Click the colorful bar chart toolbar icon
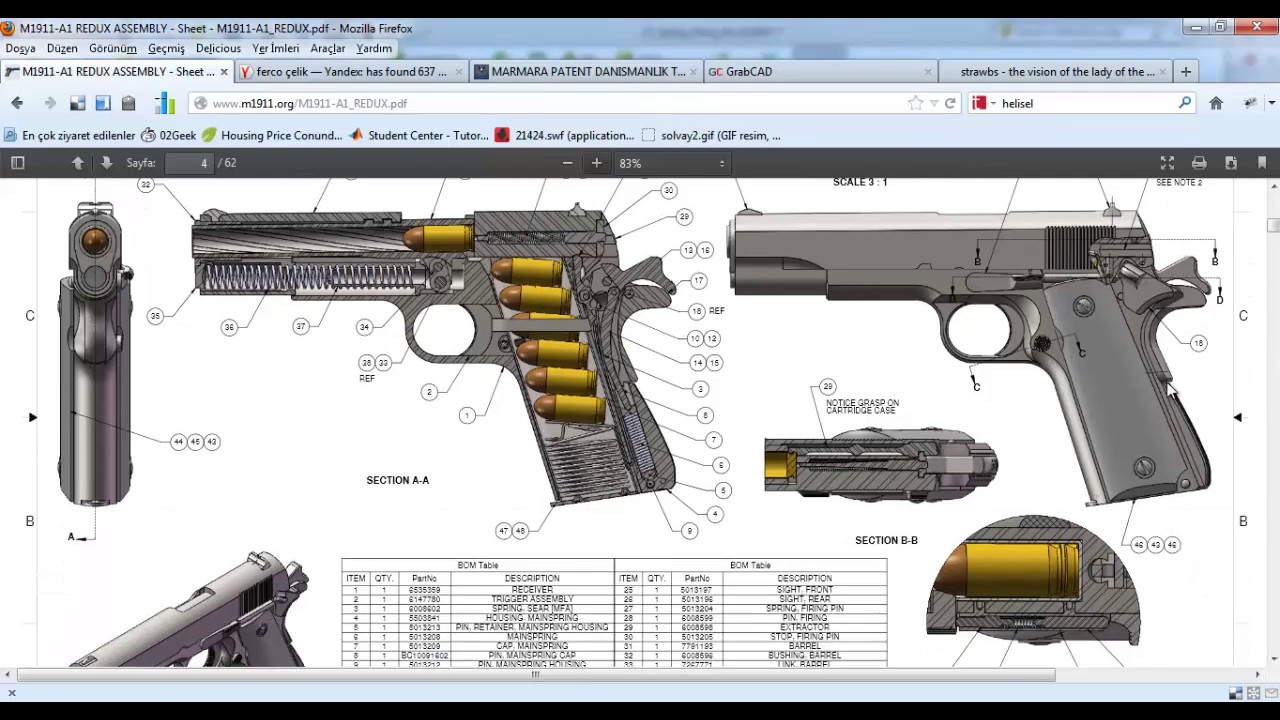Screen dimensions: 1280x720 click(x=165, y=103)
